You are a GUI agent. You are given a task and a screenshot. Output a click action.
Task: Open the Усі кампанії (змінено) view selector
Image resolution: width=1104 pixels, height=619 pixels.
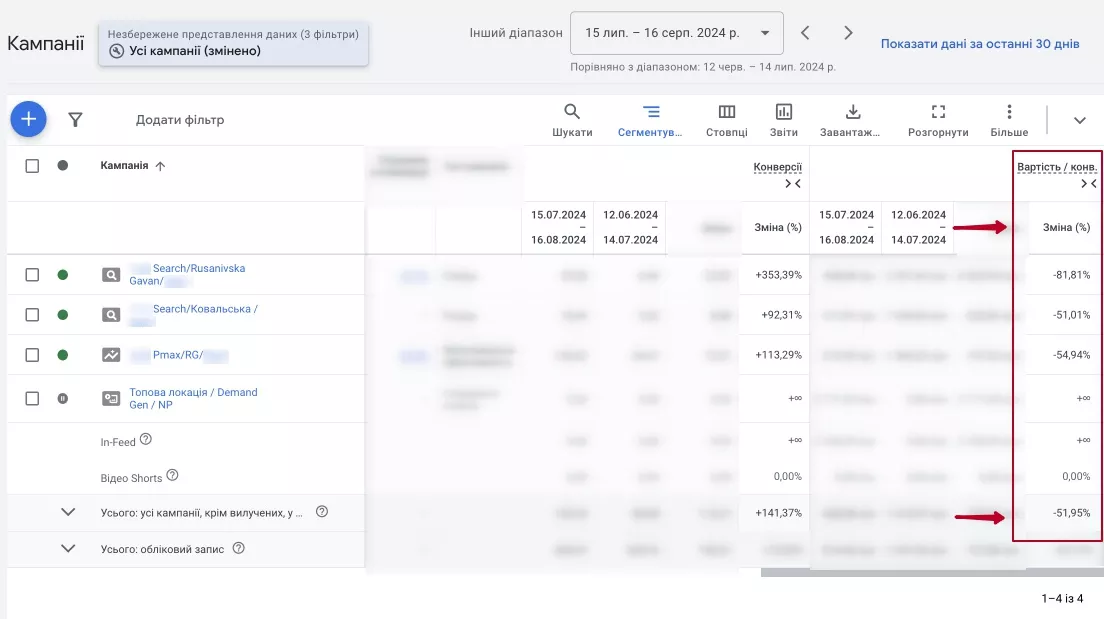point(233,43)
